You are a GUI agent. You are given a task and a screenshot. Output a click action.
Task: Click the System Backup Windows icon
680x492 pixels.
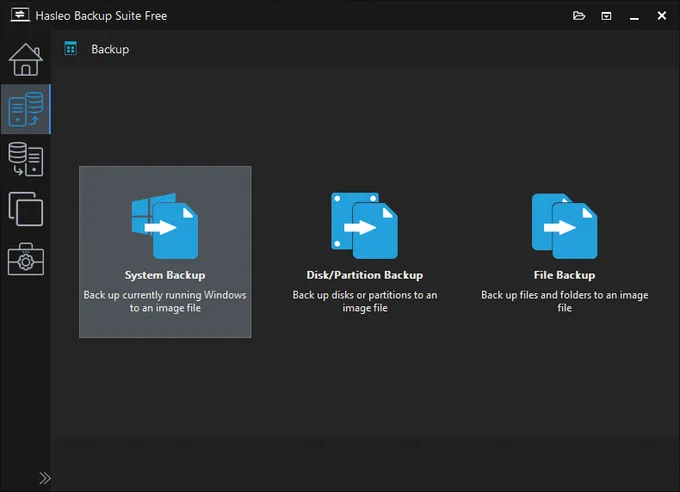click(x=165, y=226)
